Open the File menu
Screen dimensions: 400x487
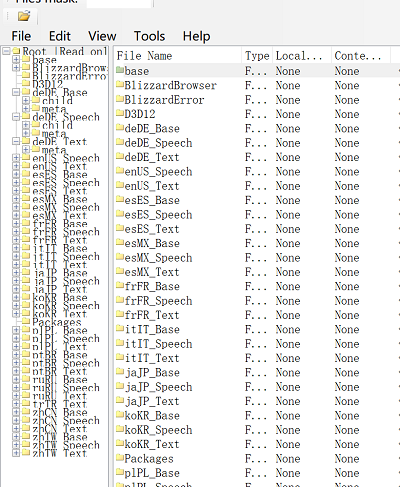[21, 36]
